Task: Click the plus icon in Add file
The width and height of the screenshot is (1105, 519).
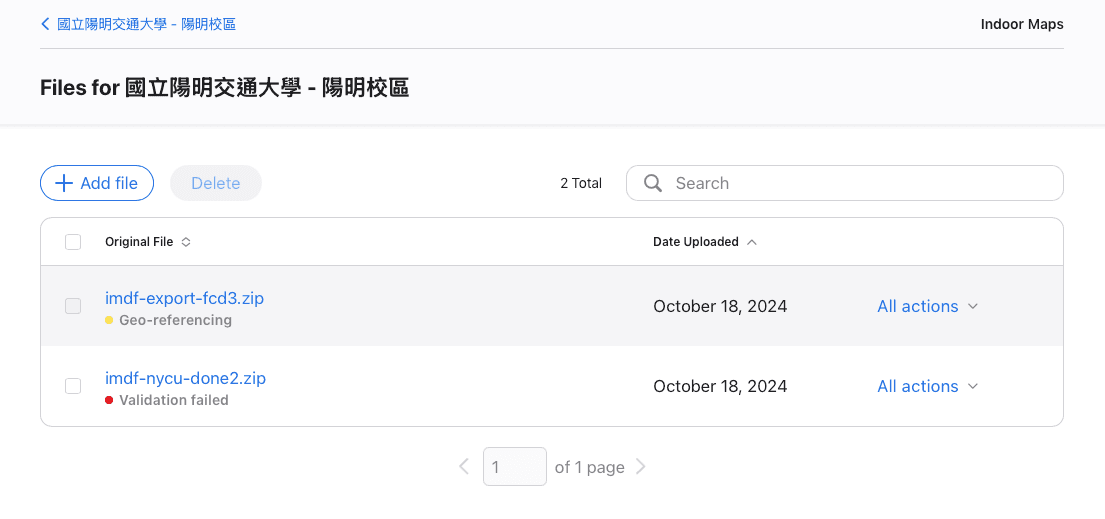Action: 63,183
